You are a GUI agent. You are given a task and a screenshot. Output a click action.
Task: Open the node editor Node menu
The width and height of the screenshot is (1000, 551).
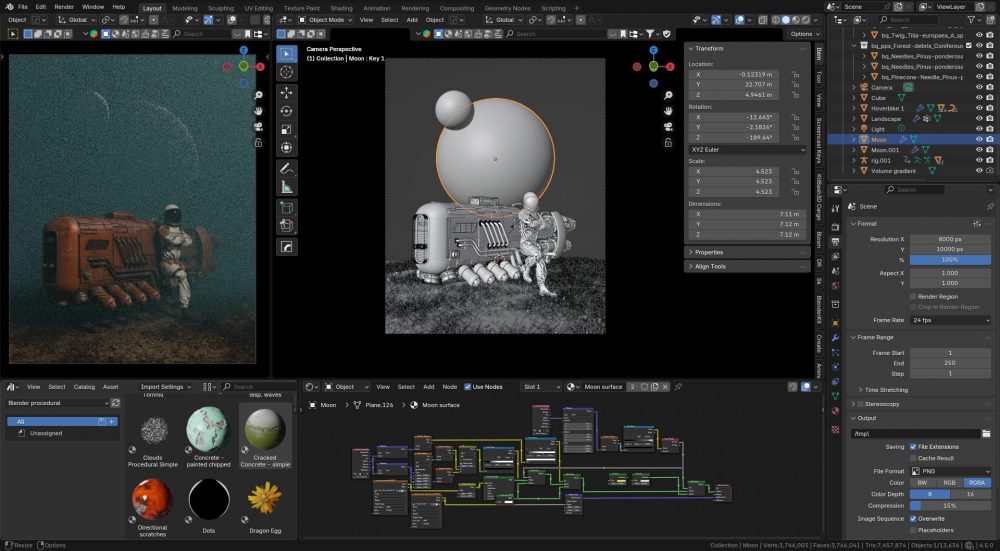[450, 387]
